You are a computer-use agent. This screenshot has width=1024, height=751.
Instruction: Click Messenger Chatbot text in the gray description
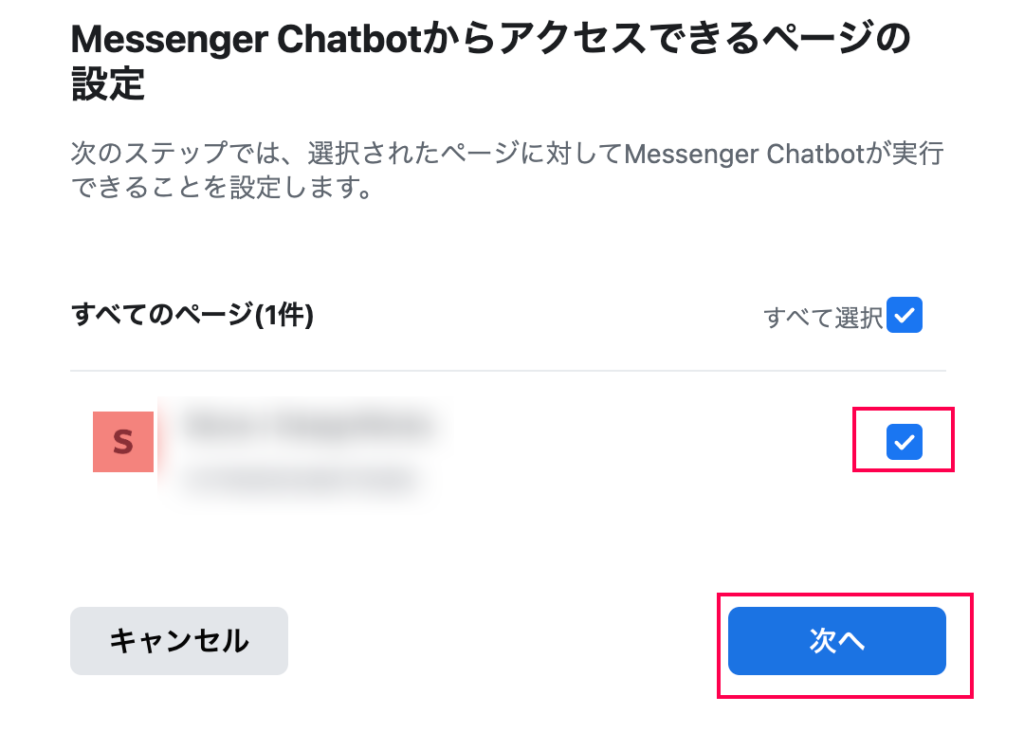coord(744,154)
